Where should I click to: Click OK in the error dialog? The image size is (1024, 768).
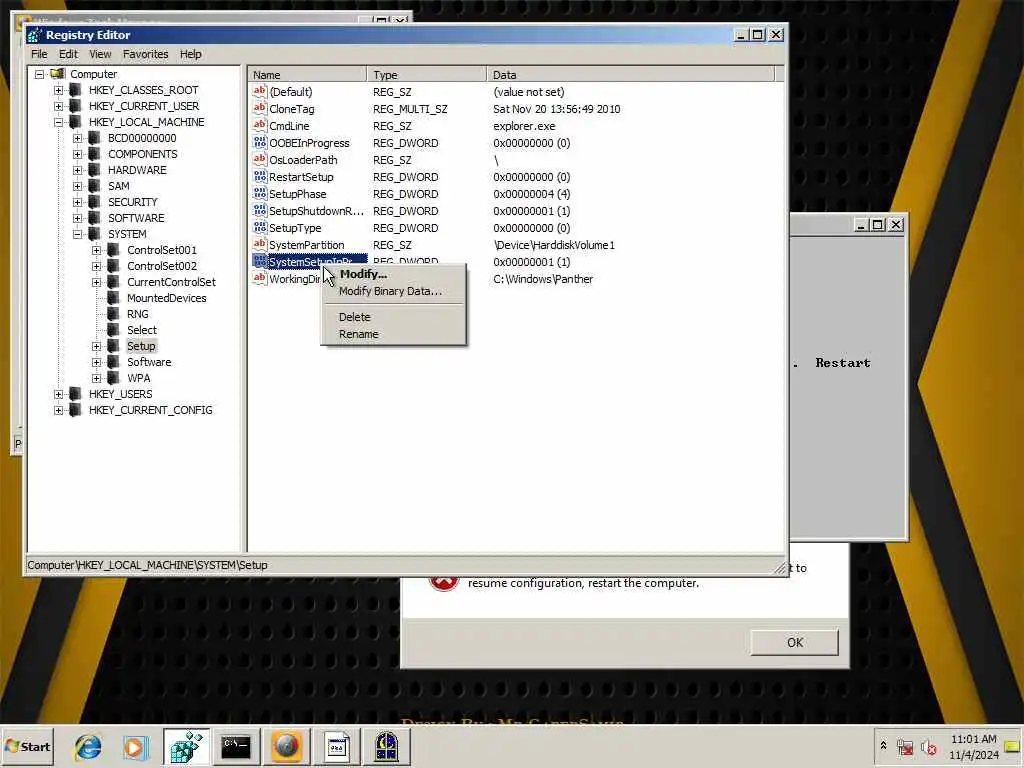pos(794,643)
